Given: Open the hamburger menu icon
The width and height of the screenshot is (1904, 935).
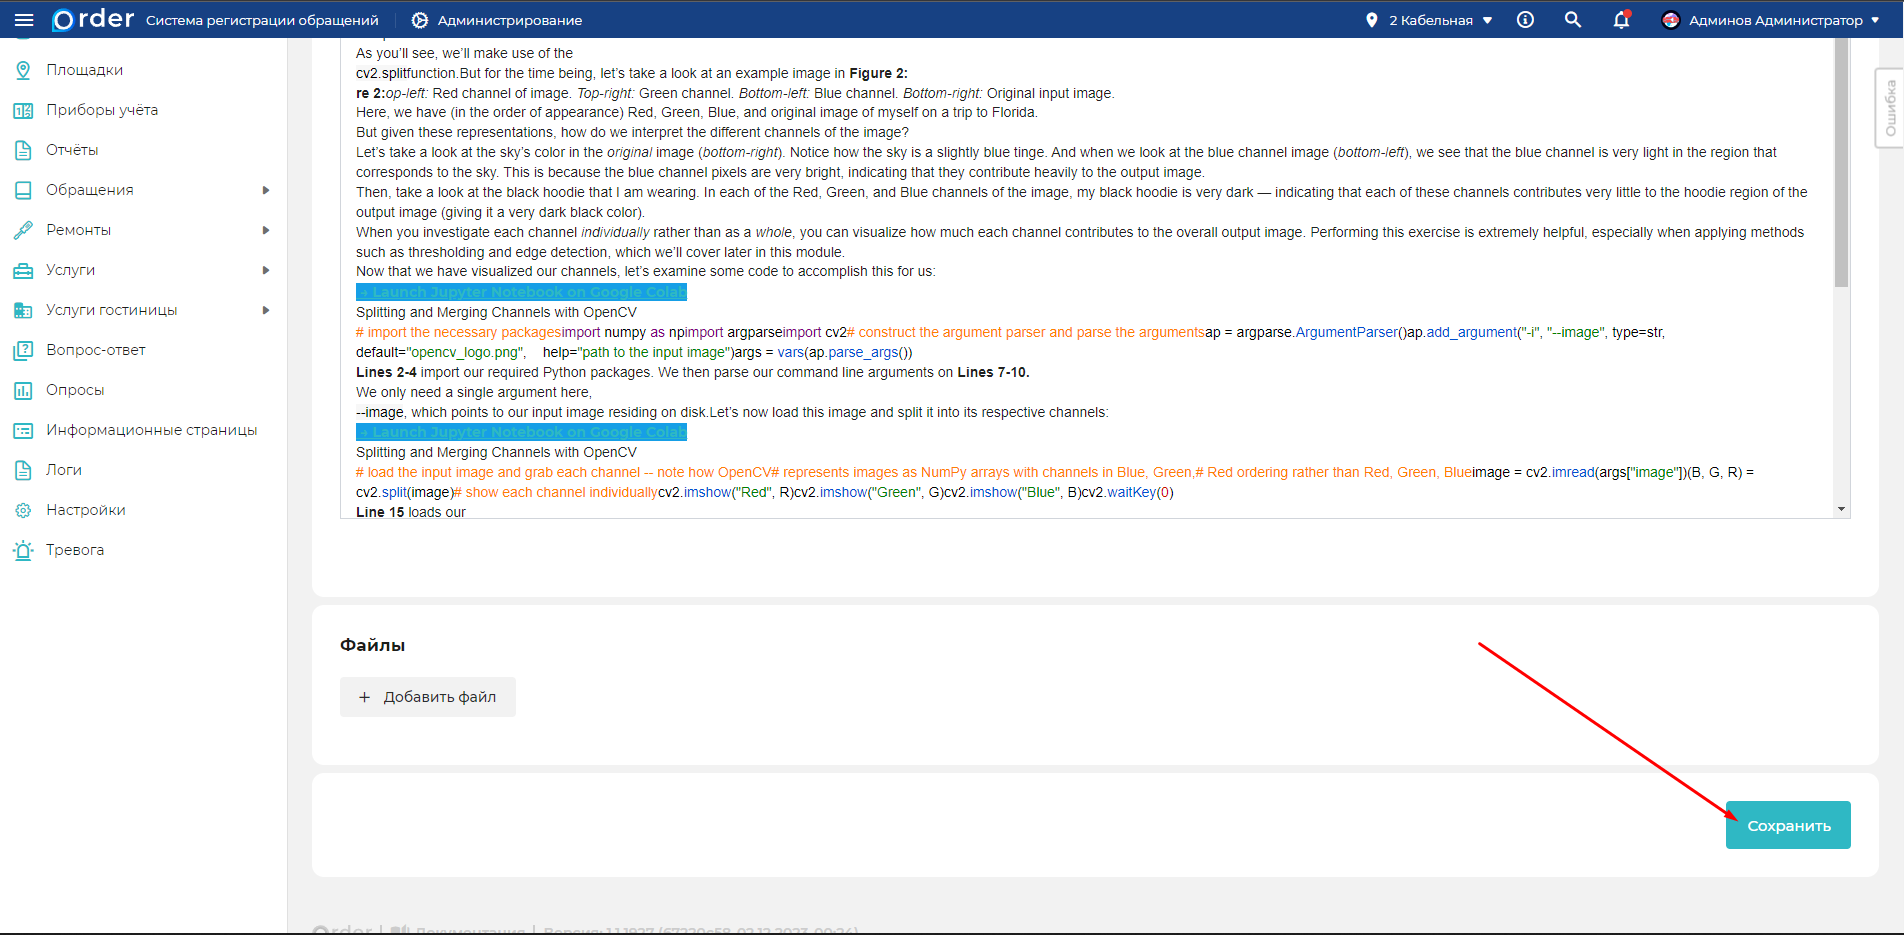Looking at the screenshot, I should point(24,20).
